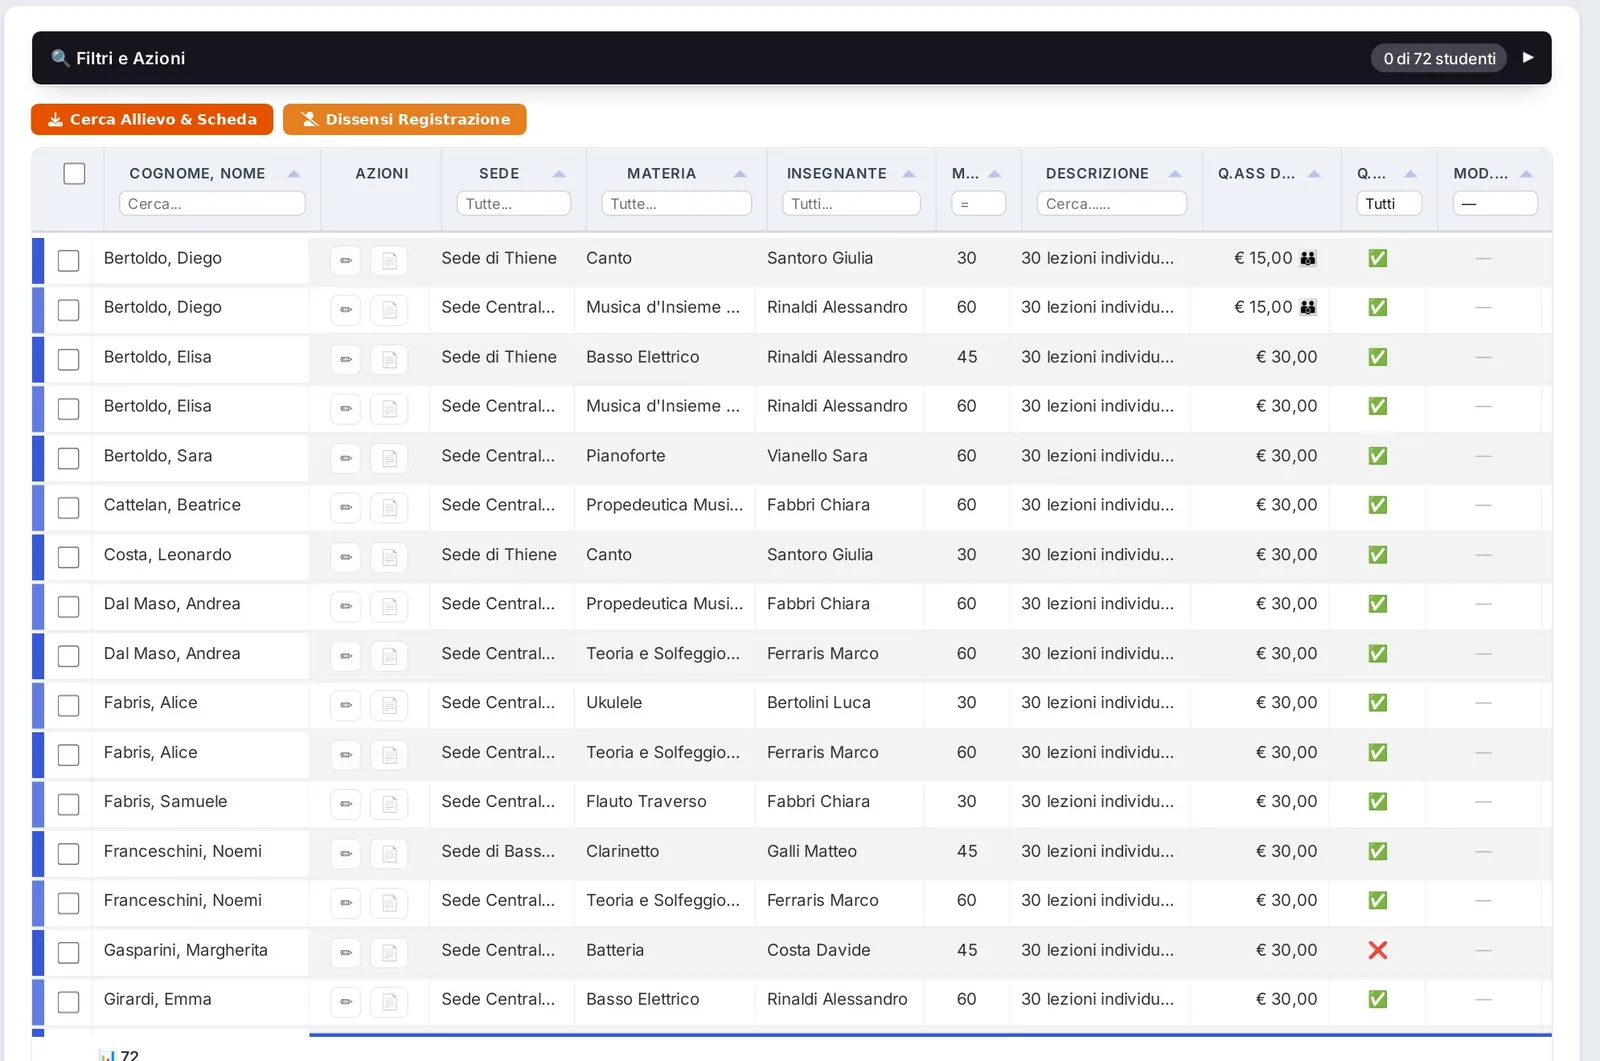Open the document icon in Girardi Emma row
The width and height of the screenshot is (1600, 1061).
pyautogui.click(x=389, y=1001)
